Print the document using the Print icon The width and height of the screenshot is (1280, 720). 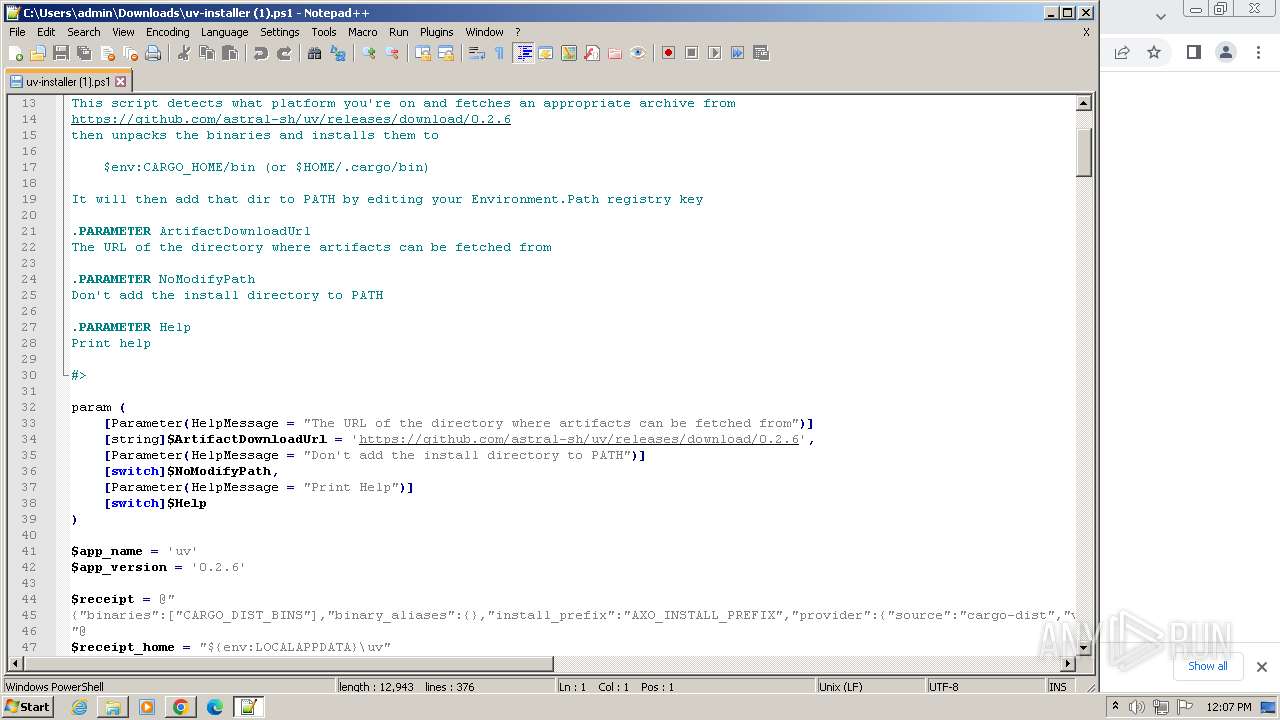click(153, 53)
